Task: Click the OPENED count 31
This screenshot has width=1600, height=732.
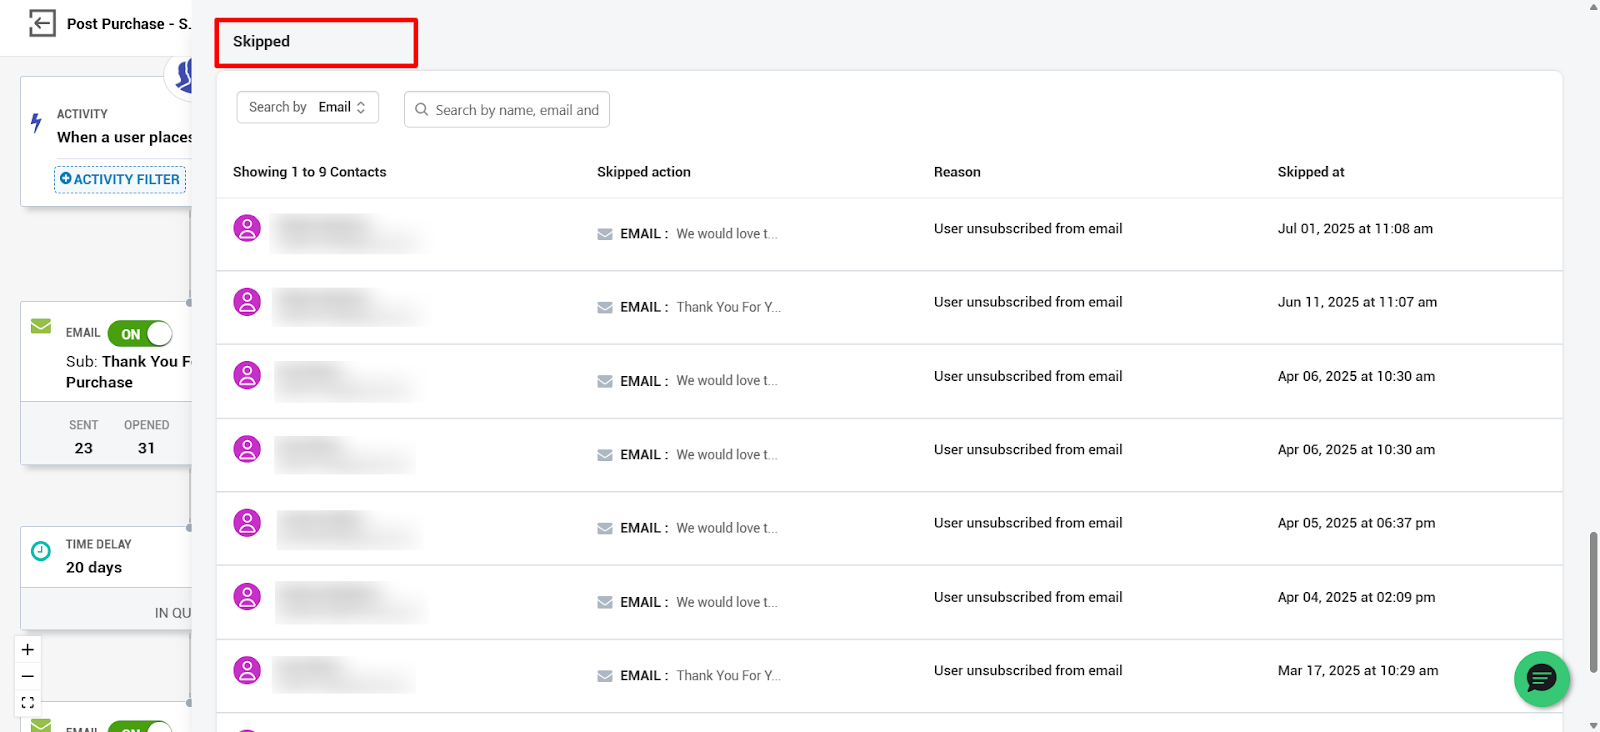Action: 147,448
